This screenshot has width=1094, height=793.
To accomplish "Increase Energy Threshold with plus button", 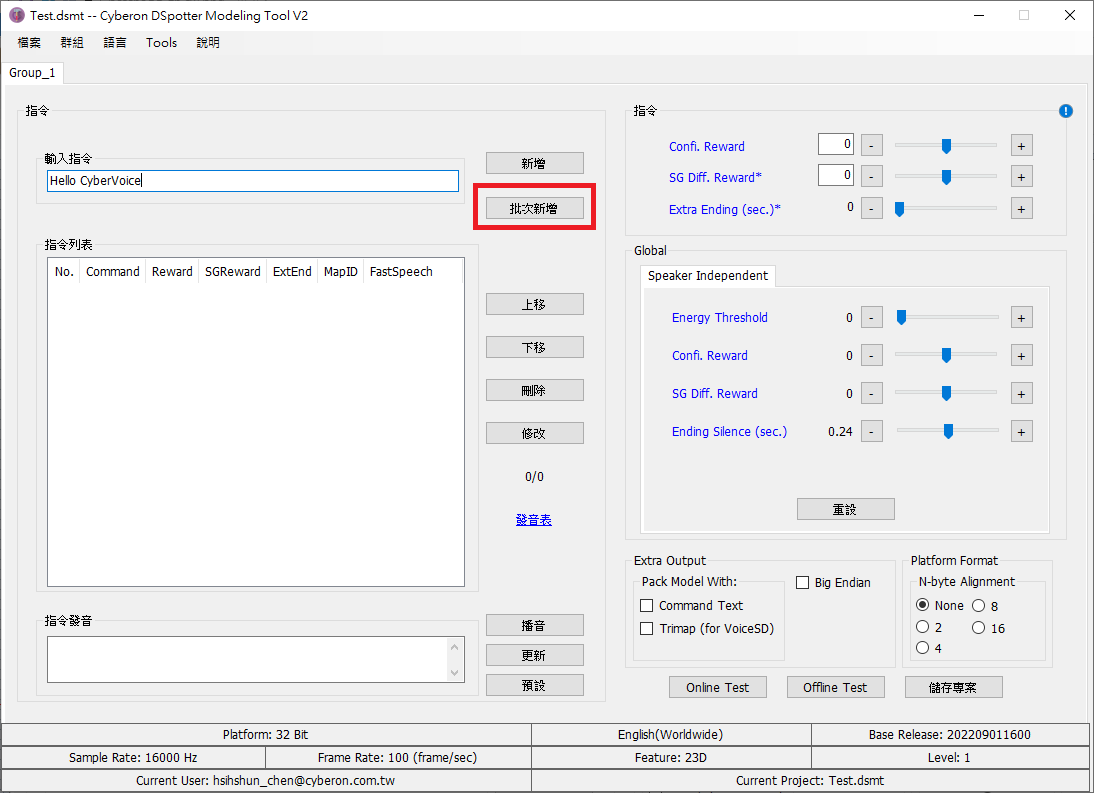I will point(1021,318).
